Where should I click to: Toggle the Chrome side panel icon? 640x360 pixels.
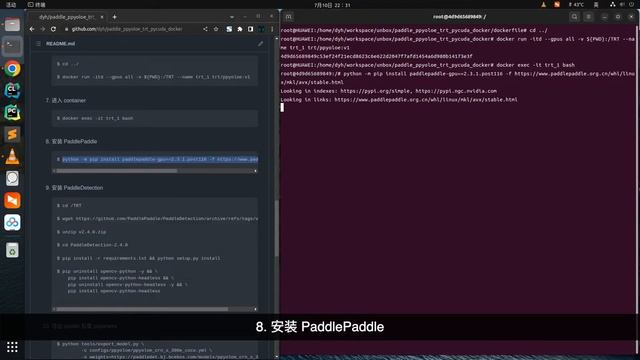(x=251, y=29)
